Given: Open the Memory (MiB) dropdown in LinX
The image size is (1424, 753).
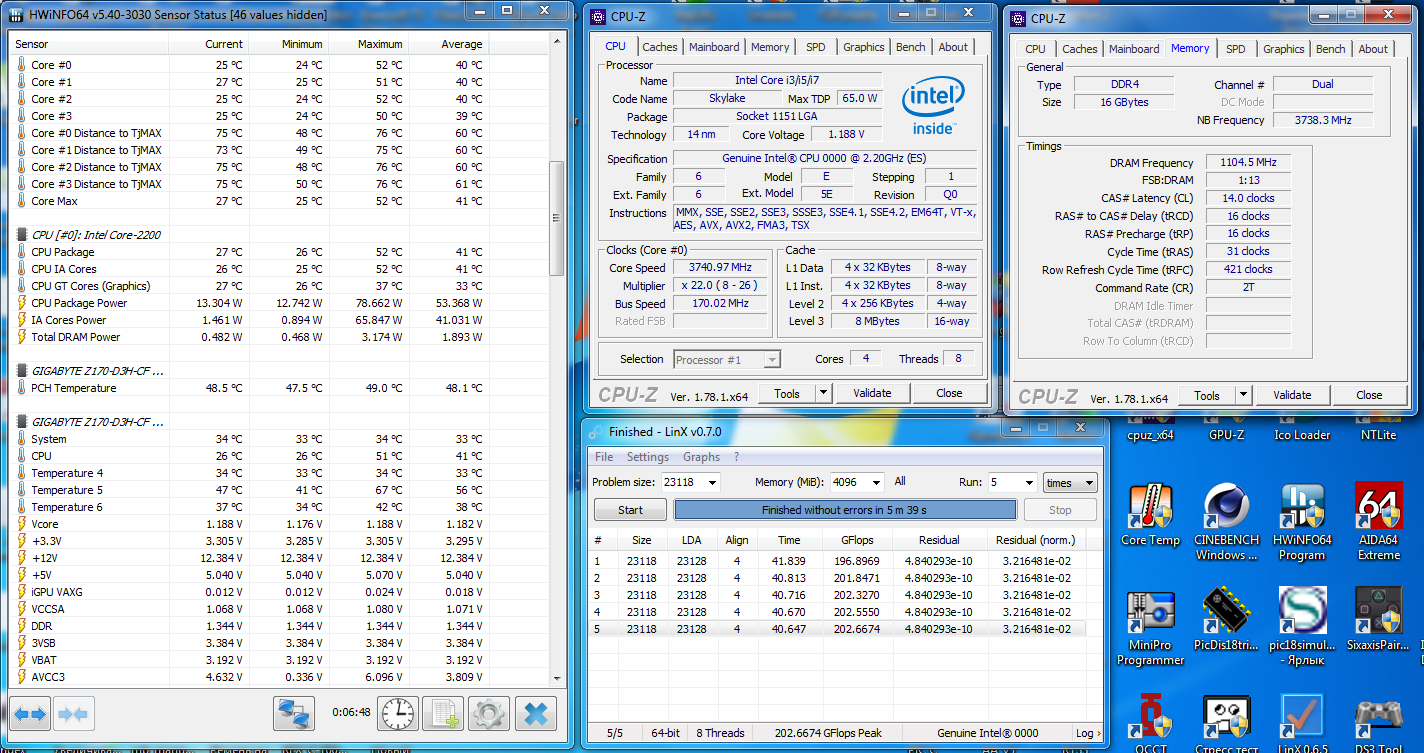Looking at the screenshot, I should click(876, 482).
